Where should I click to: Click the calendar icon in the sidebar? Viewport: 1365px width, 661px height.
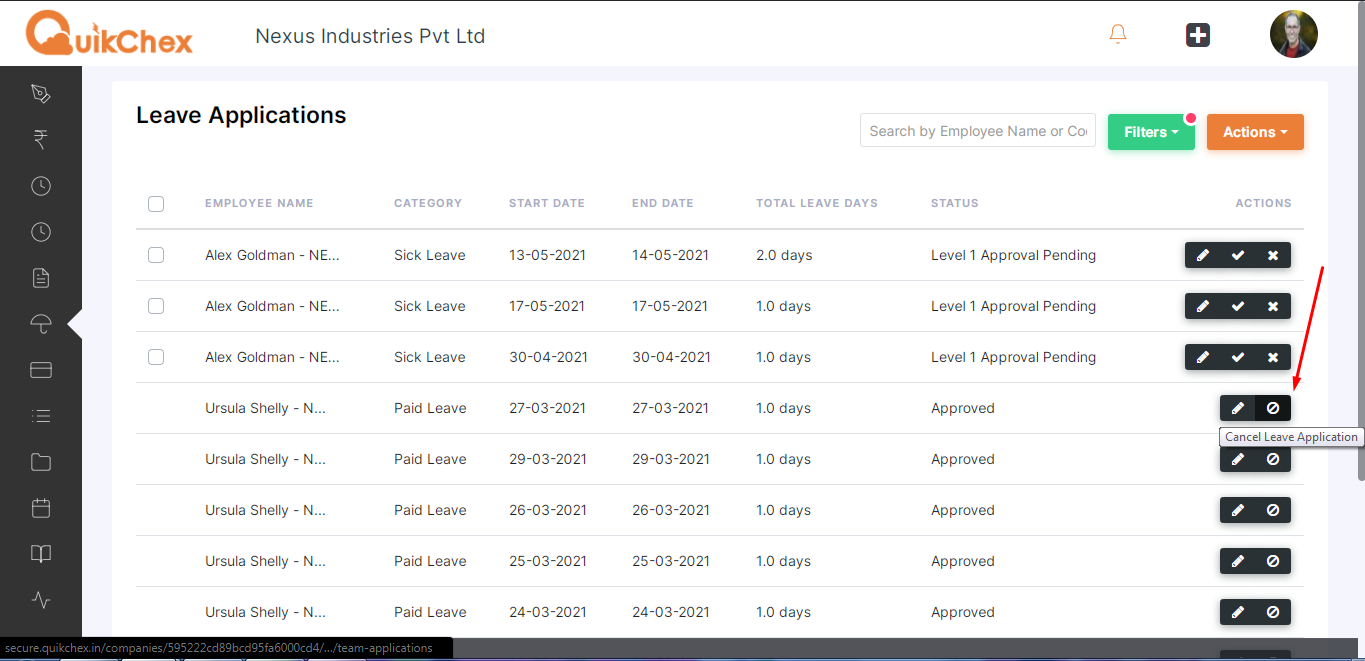(40, 507)
